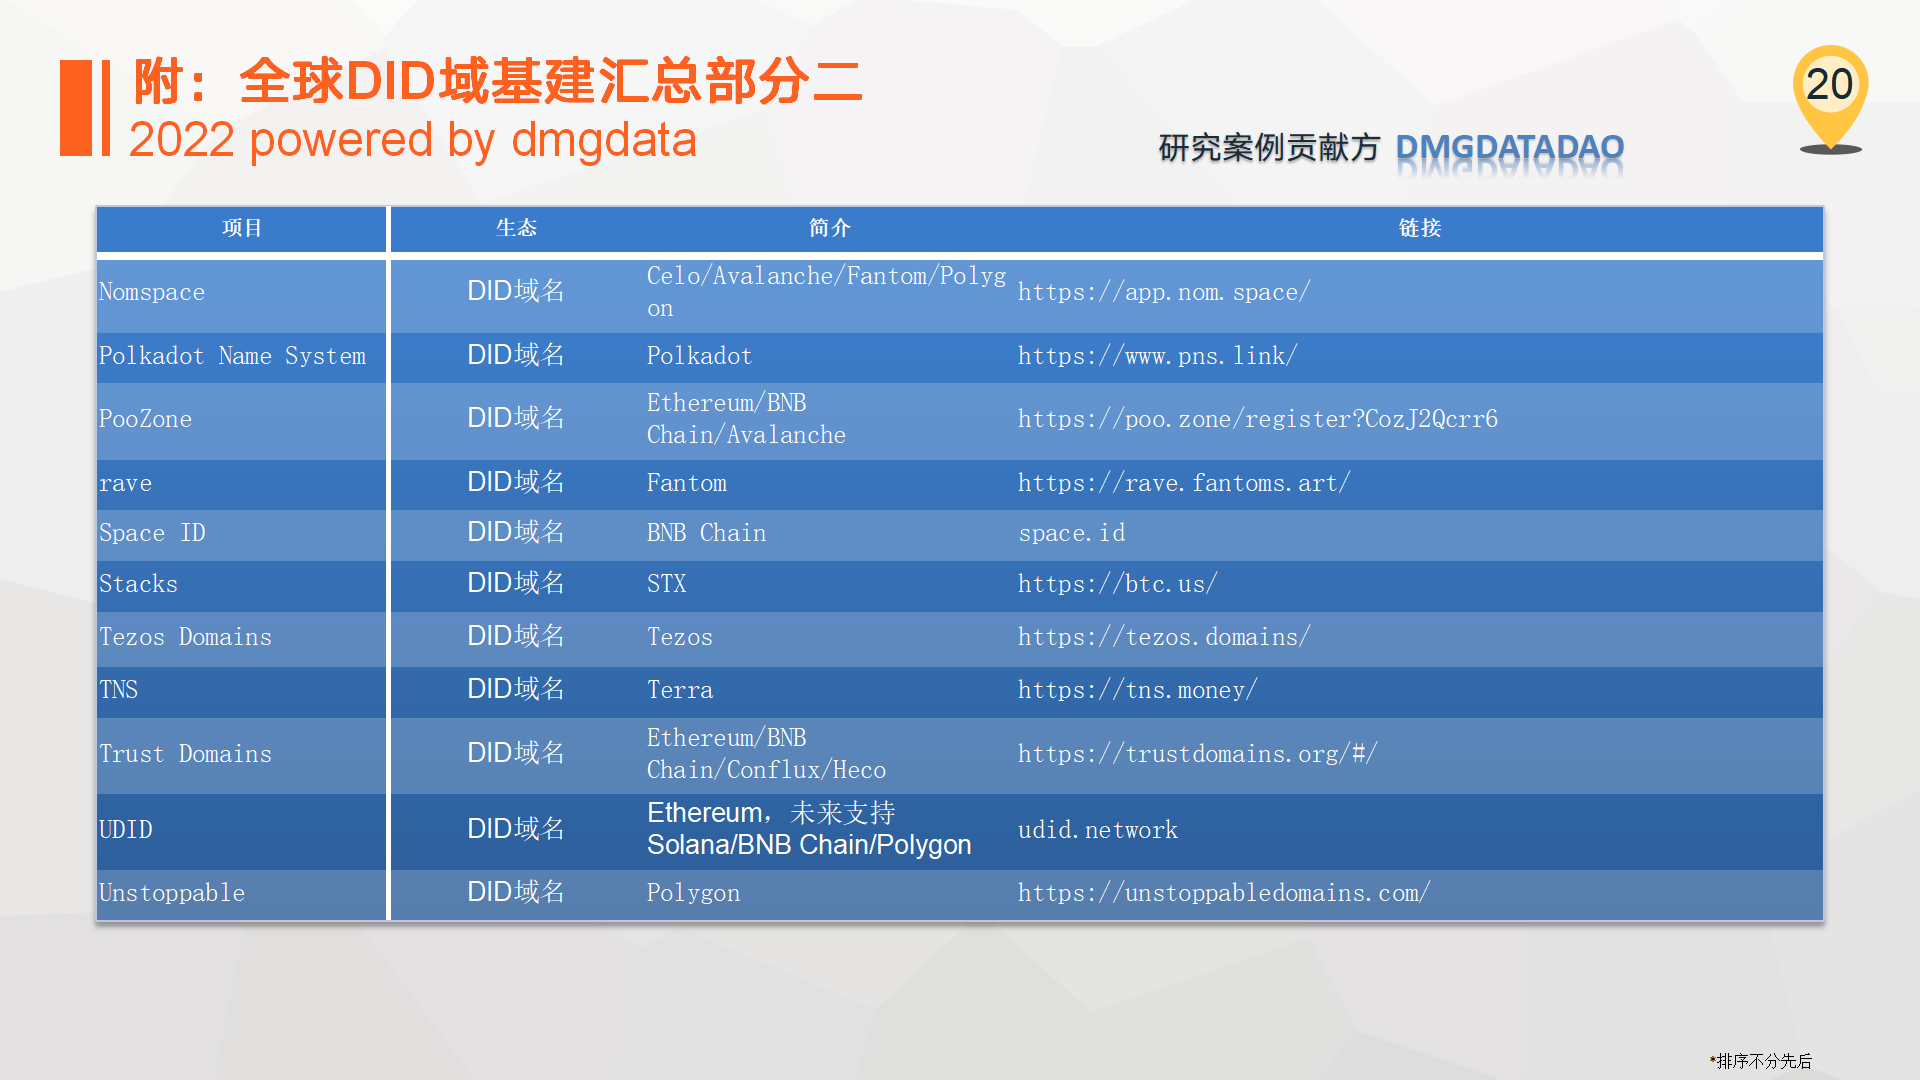
Task: Click the footnote *排序不分先后
Action: 1760,1061
